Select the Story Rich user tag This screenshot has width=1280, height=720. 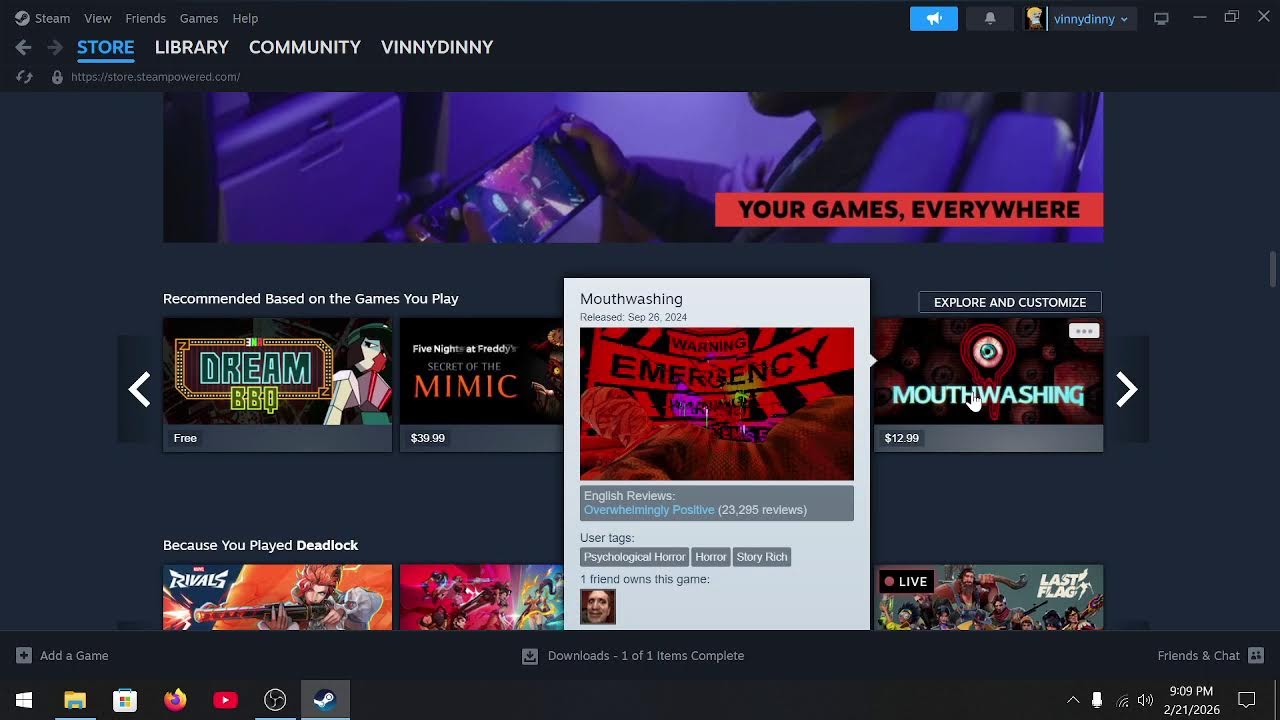[762, 557]
